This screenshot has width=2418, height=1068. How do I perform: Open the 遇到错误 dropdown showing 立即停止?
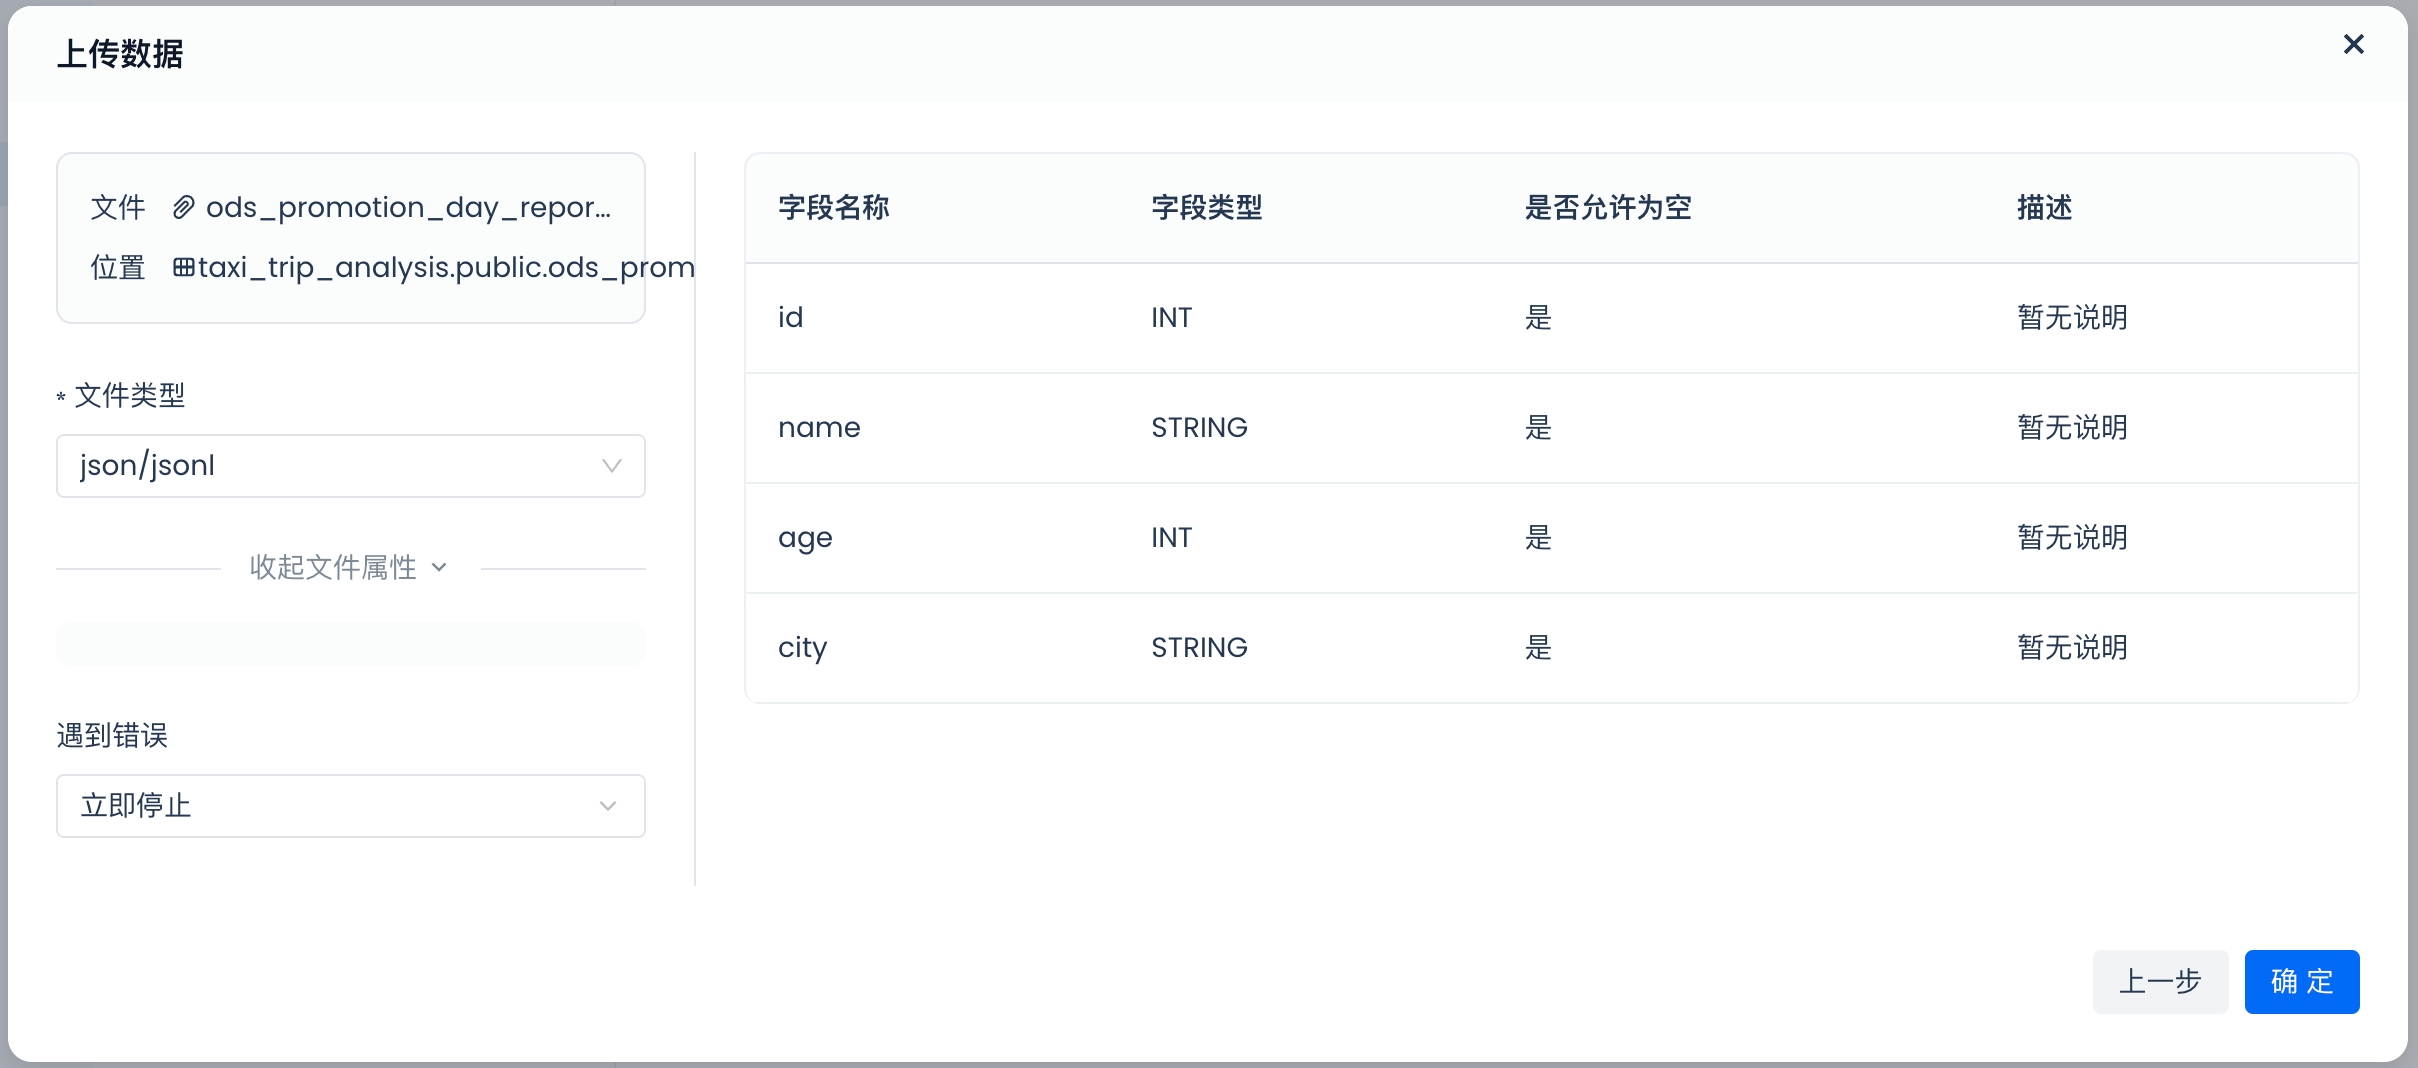tap(350, 806)
